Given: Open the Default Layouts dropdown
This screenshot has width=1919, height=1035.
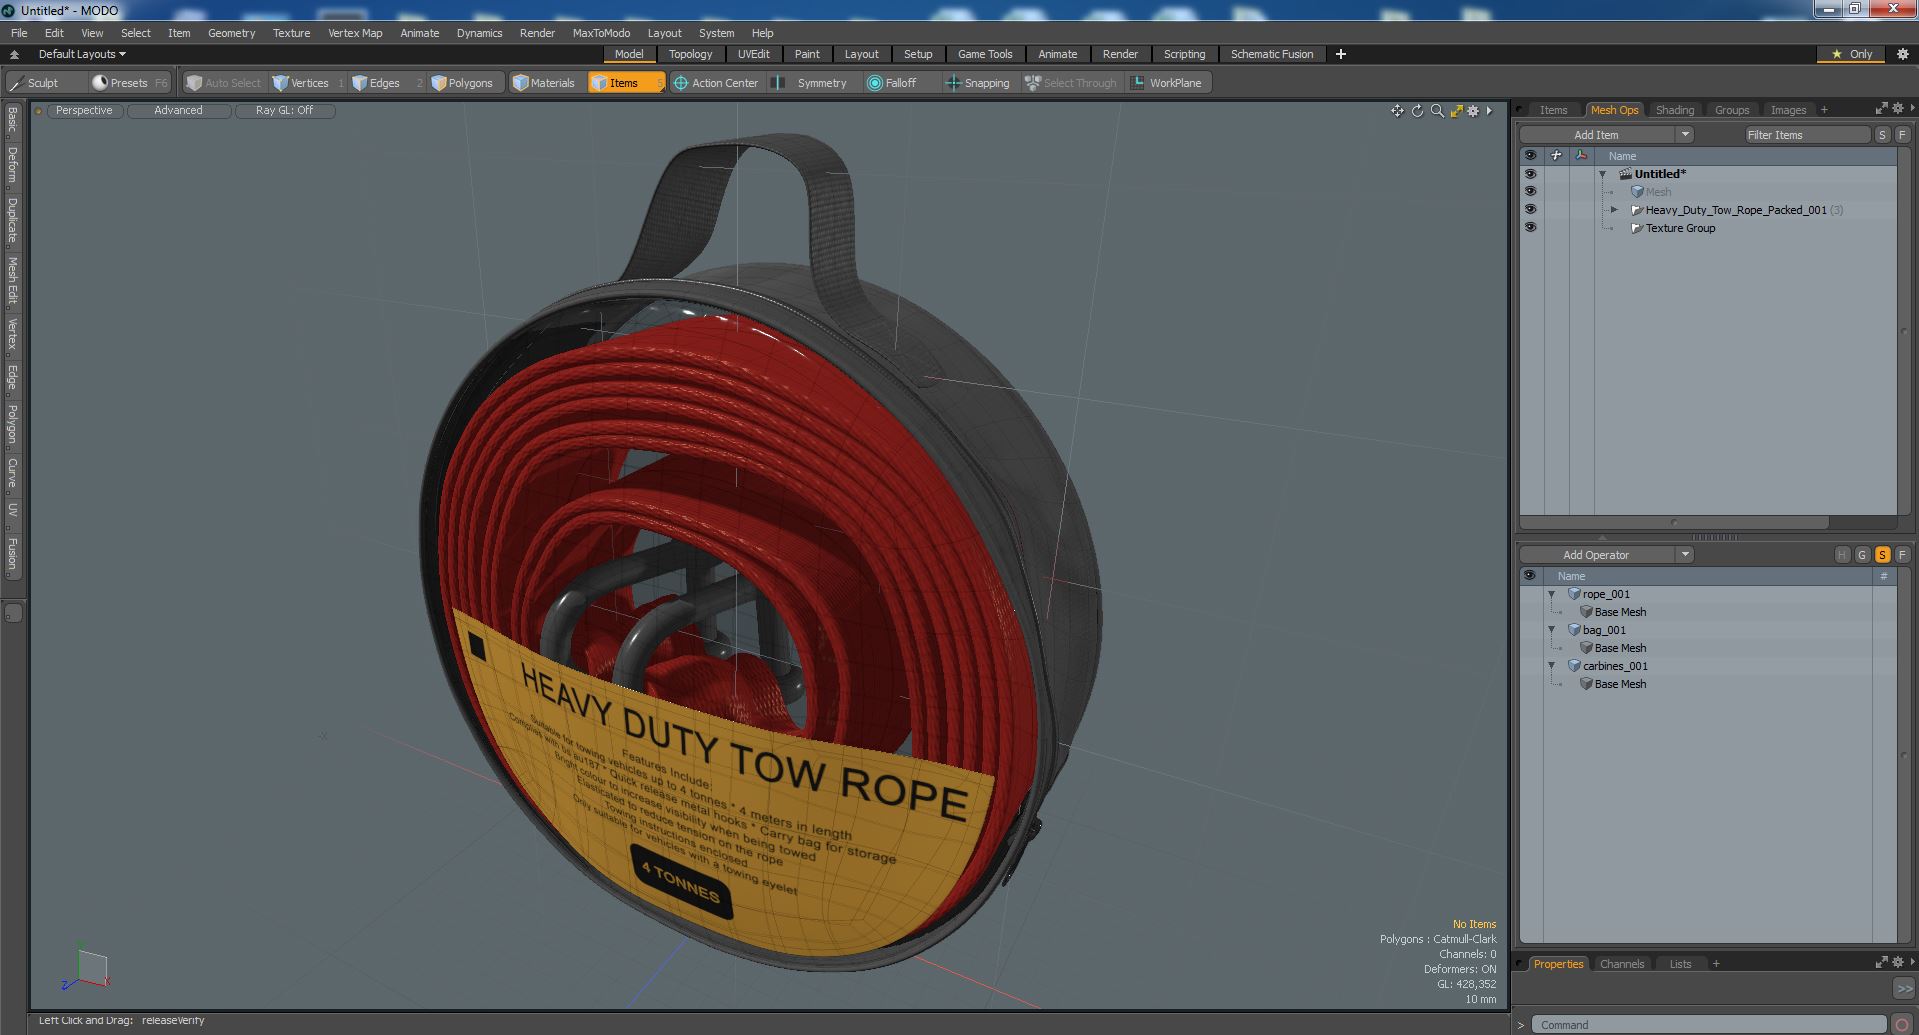Looking at the screenshot, I should 82,54.
